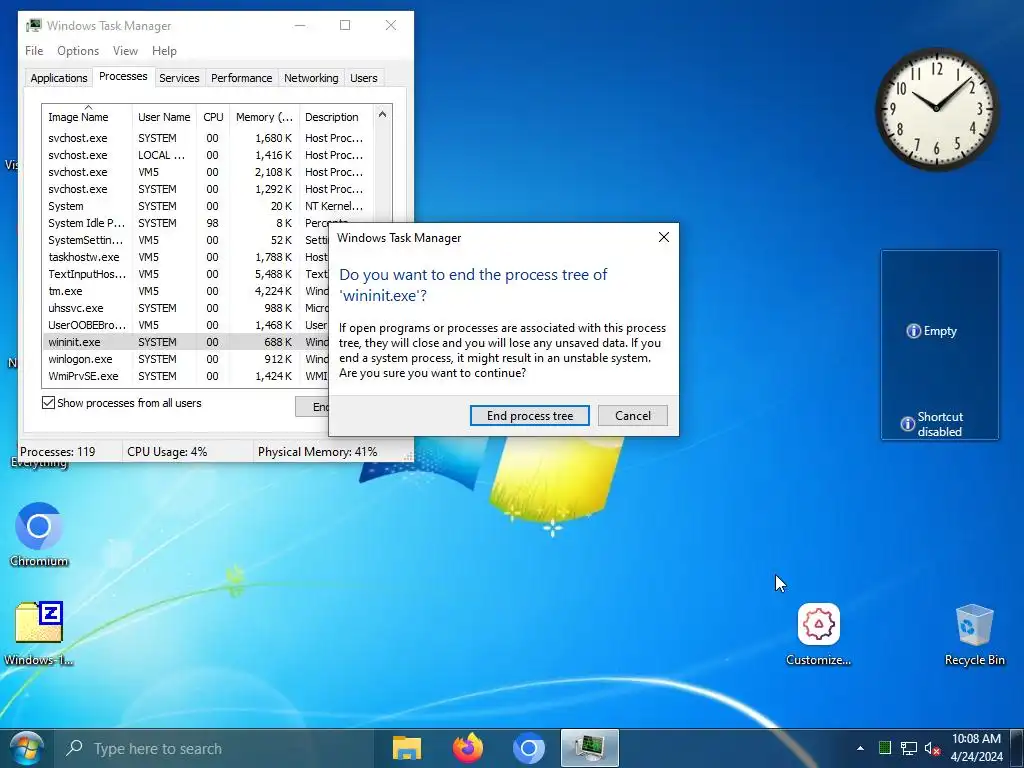Close the wininit.exe confirmation dialog
Viewport: 1024px width, 768px height.
click(664, 238)
